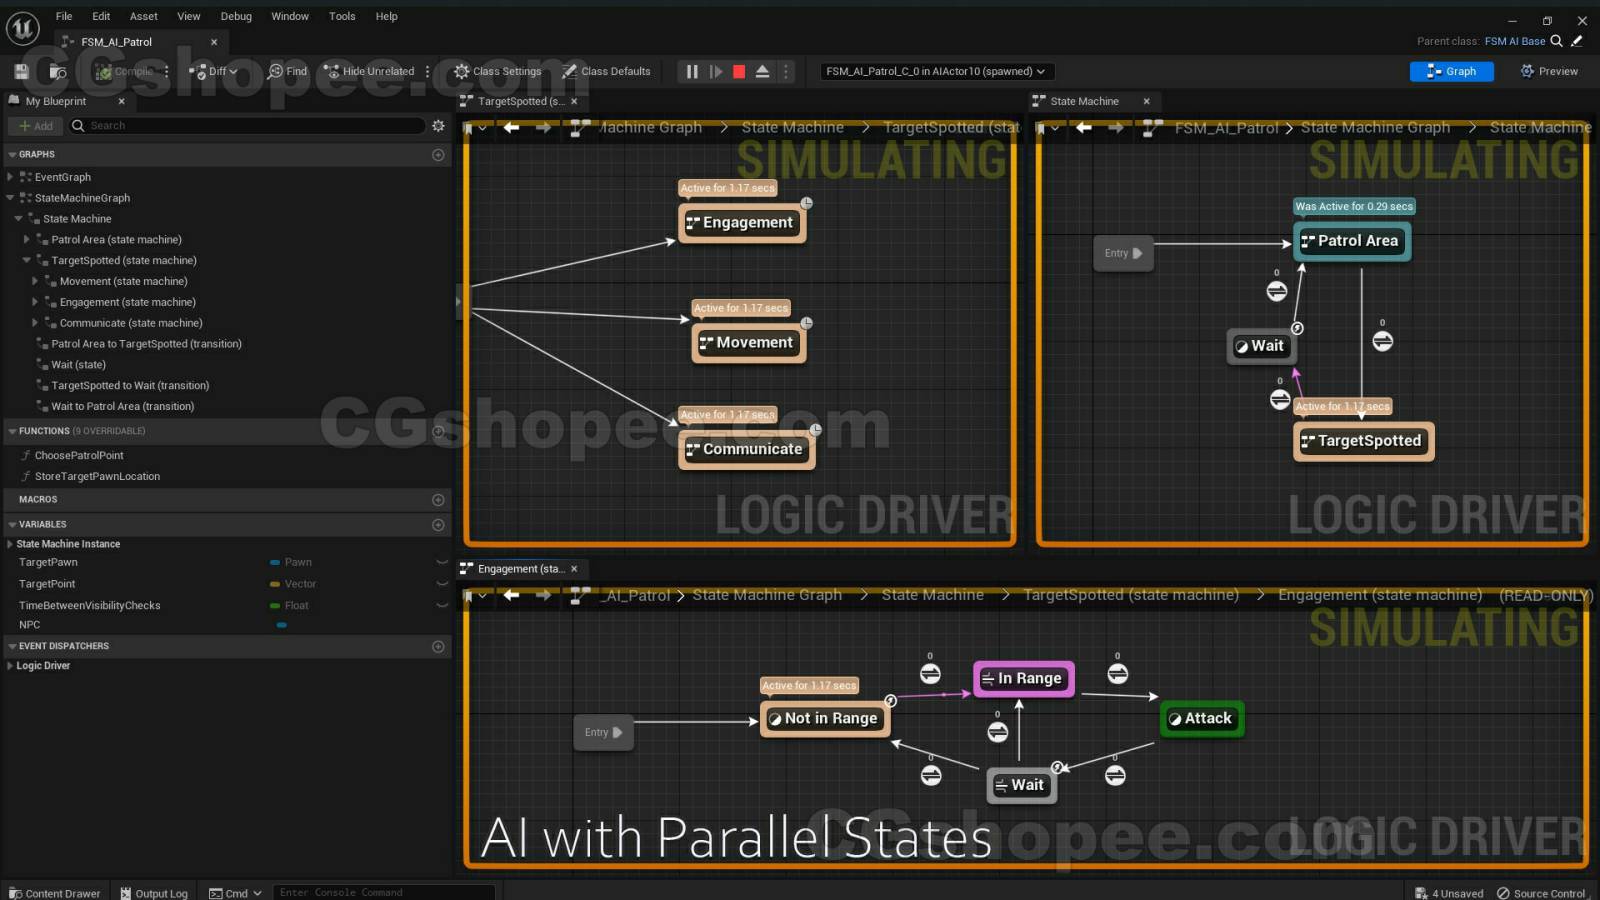Viewport: 1600px width, 900px height.
Task: Toggle Hide Unrelated nodes
Action: coord(369,71)
